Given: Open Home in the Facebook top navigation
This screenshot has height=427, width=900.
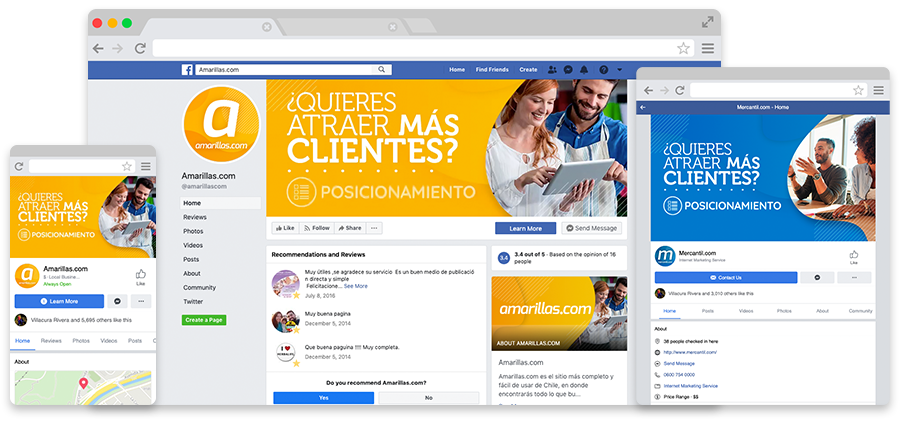Looking at the screenshot, I should (x=457, y=69).
